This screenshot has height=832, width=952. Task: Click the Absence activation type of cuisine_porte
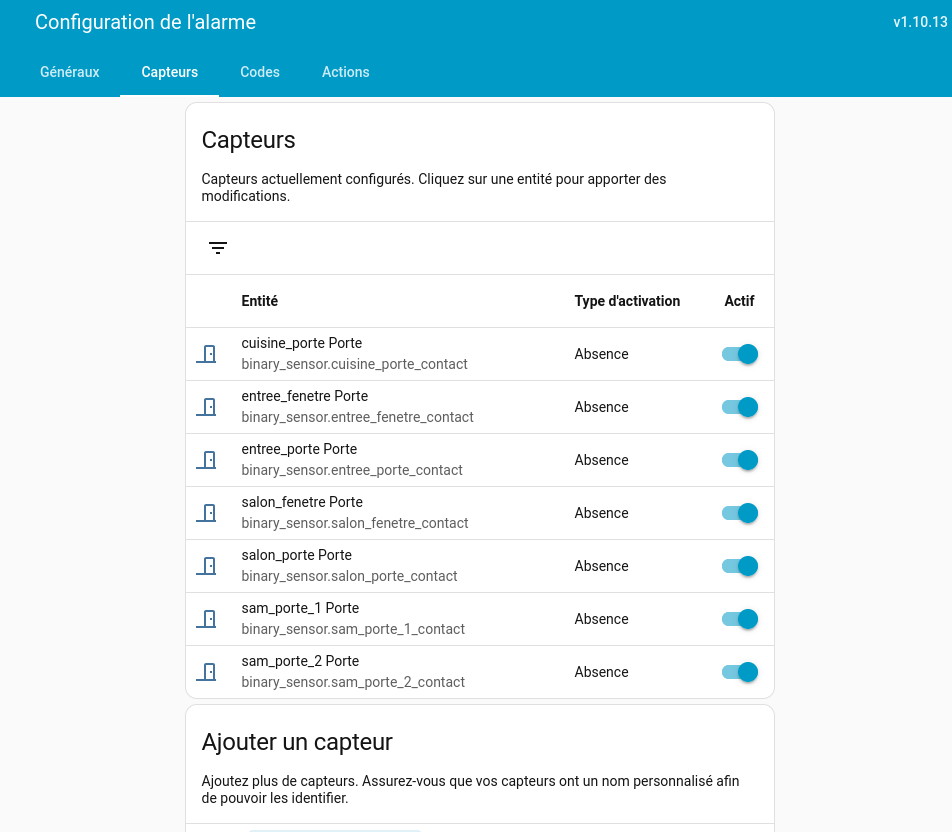coord(601,353)
